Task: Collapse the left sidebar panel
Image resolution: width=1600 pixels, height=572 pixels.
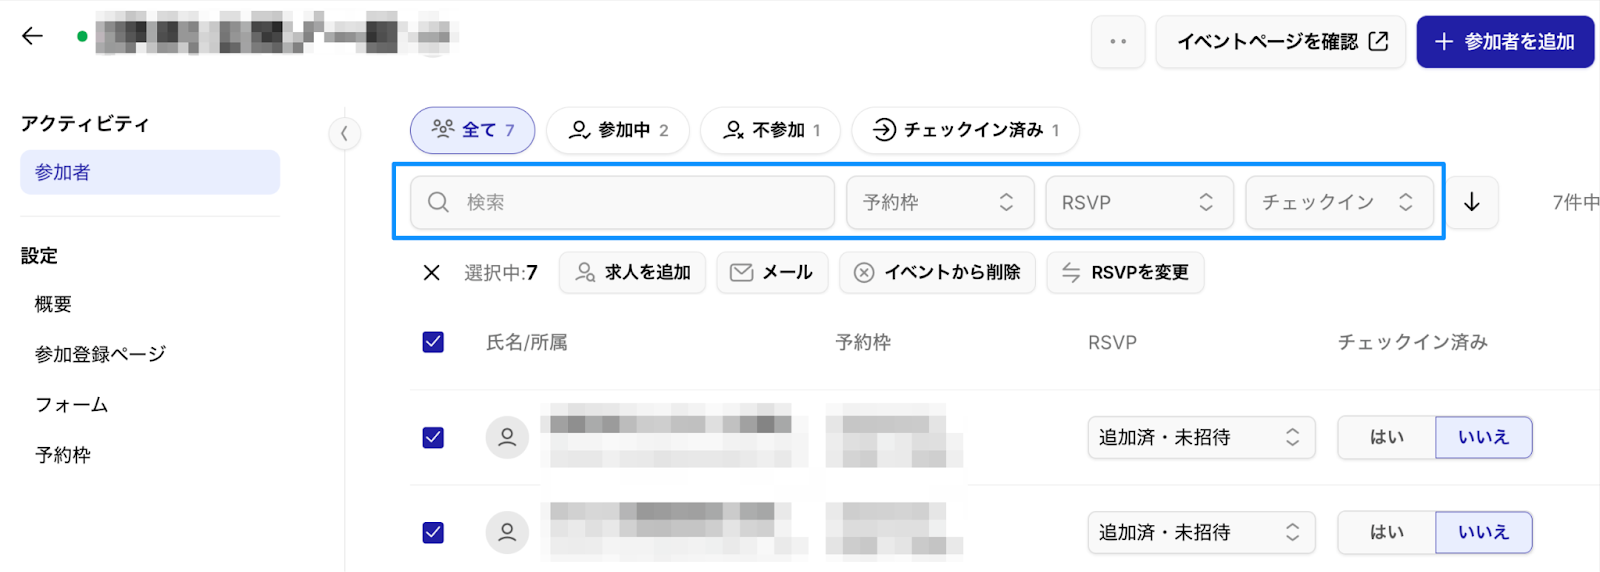Action: 344,133
